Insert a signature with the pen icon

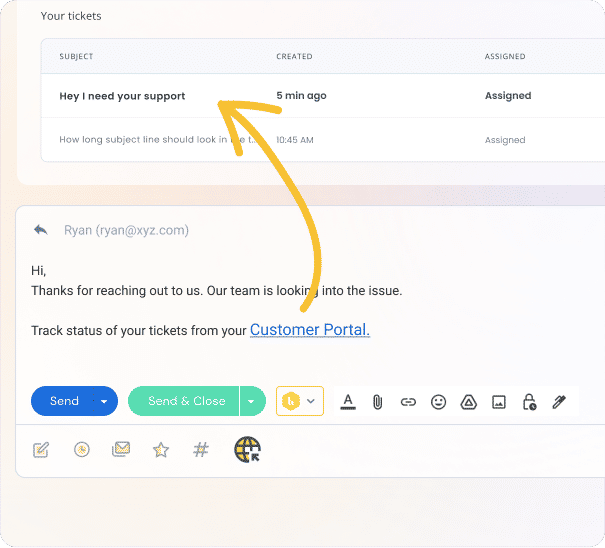559,401
